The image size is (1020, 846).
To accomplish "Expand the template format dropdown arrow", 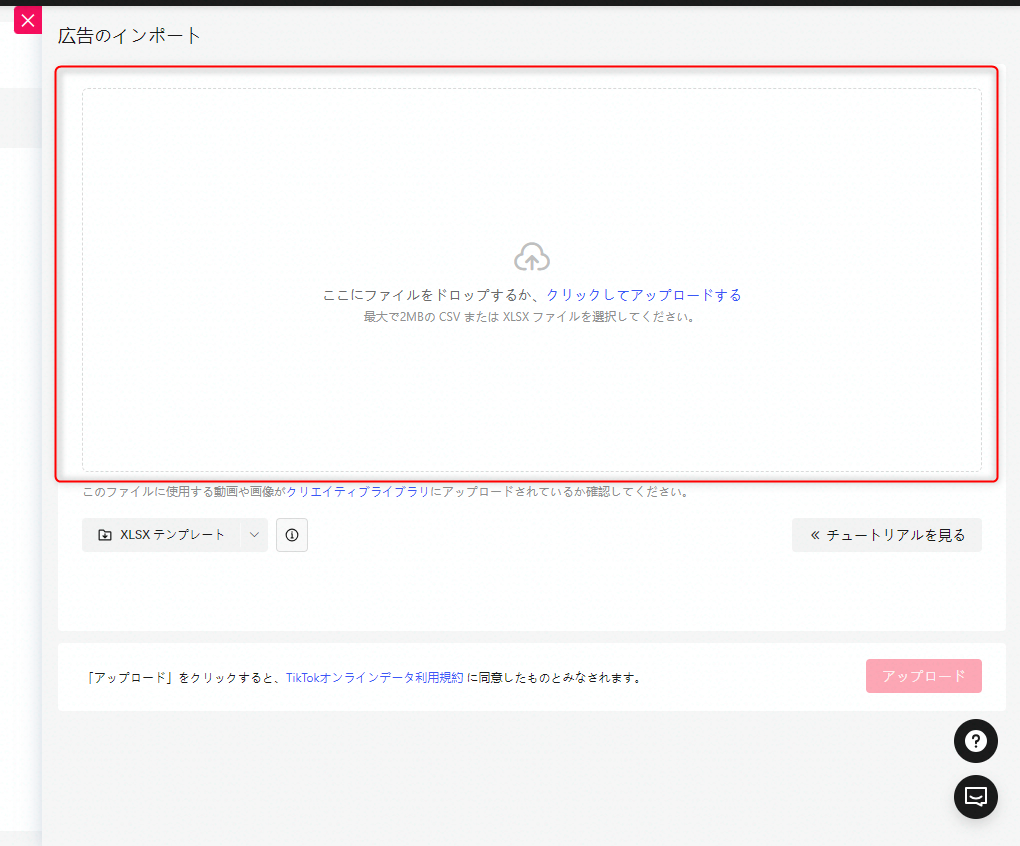I will click(254, 535).
